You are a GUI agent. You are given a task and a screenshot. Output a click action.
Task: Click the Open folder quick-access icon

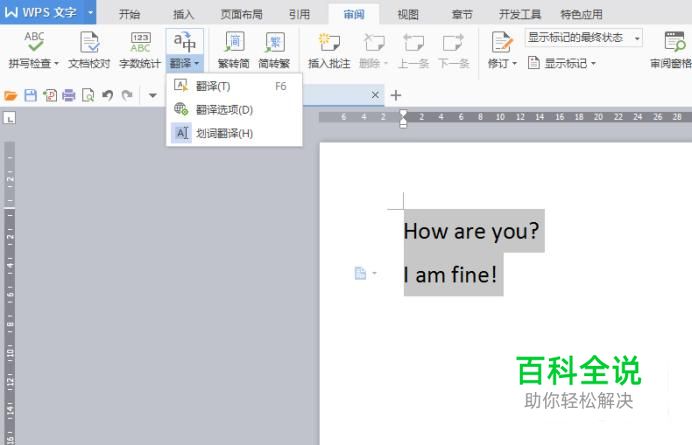point(11,95)
